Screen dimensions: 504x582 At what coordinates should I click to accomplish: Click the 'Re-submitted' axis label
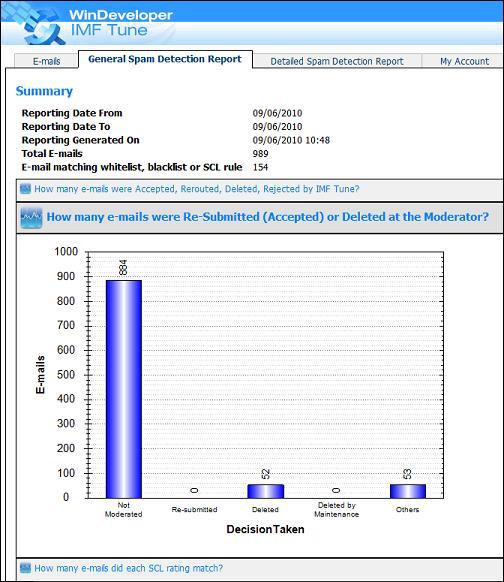pyautogui.click(x=194, y=510)
